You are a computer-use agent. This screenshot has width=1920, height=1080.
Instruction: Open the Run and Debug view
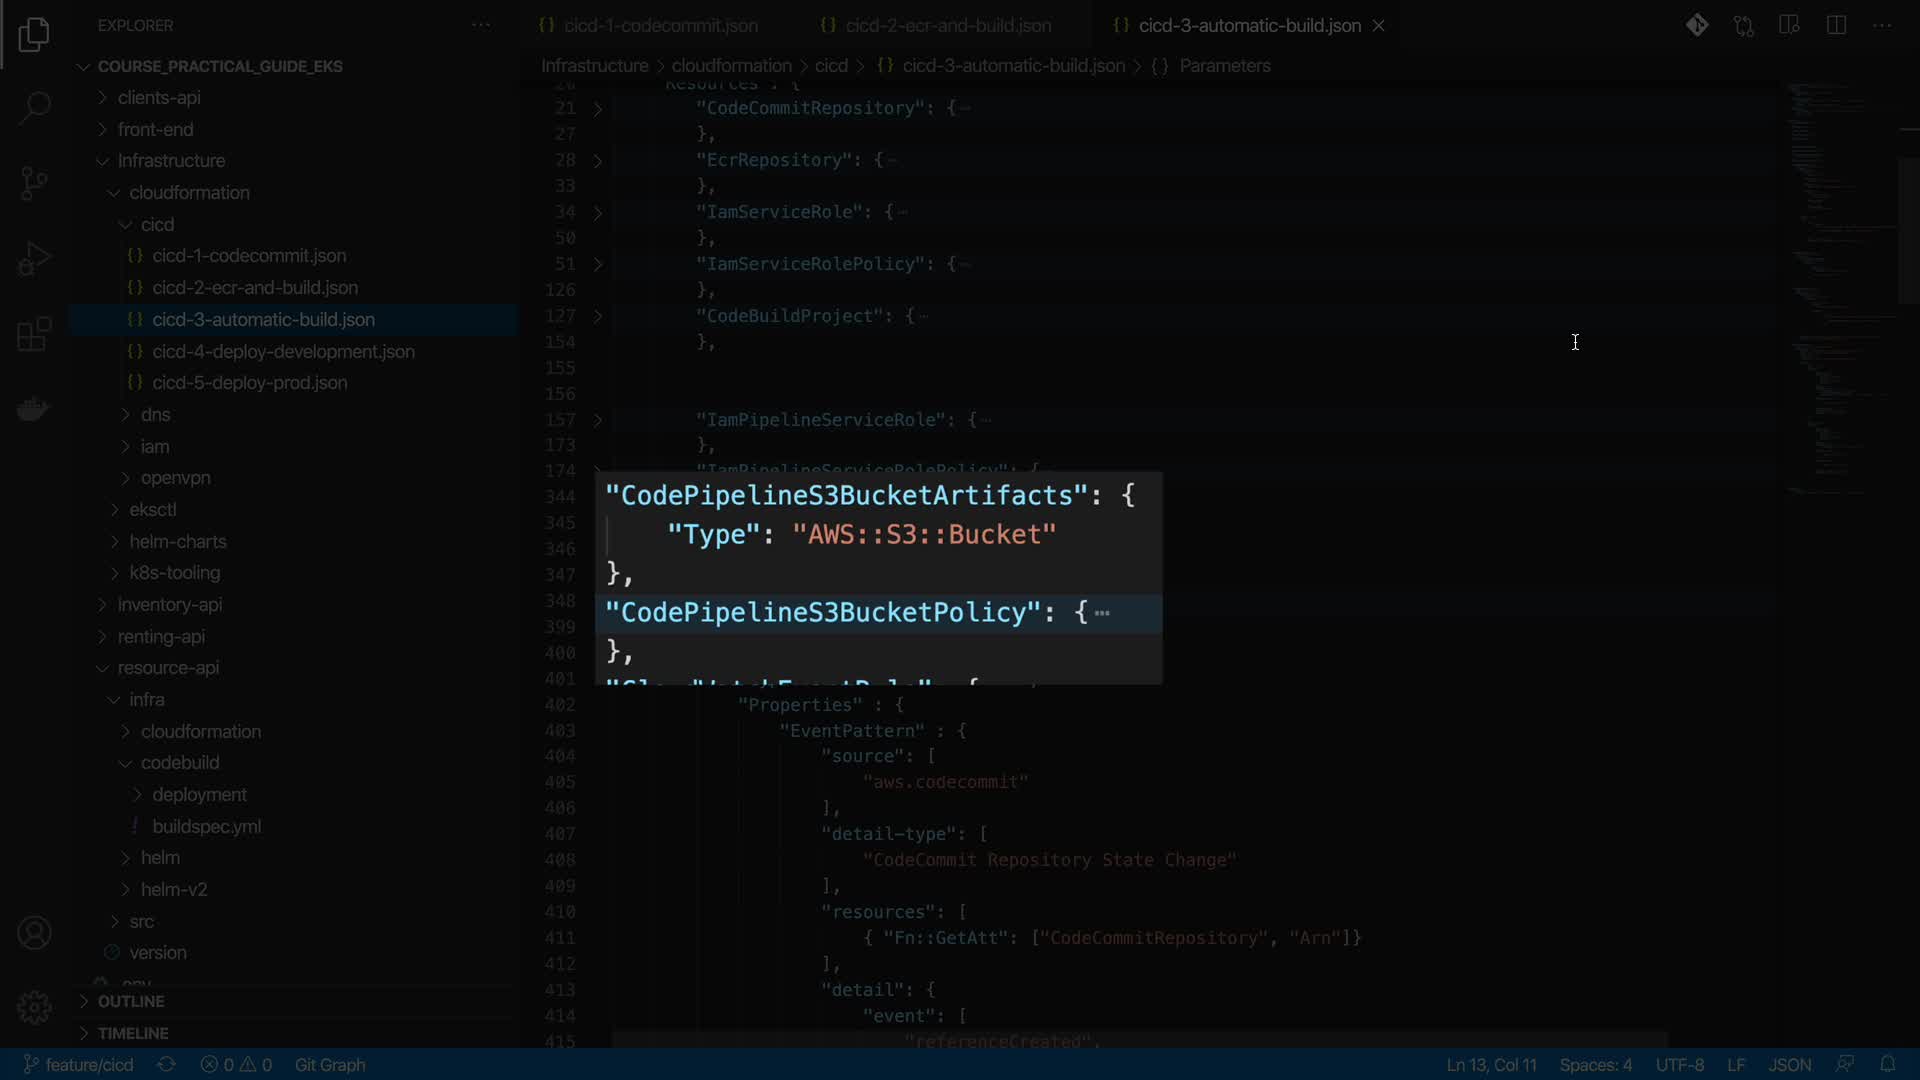[x=34, y=259]
